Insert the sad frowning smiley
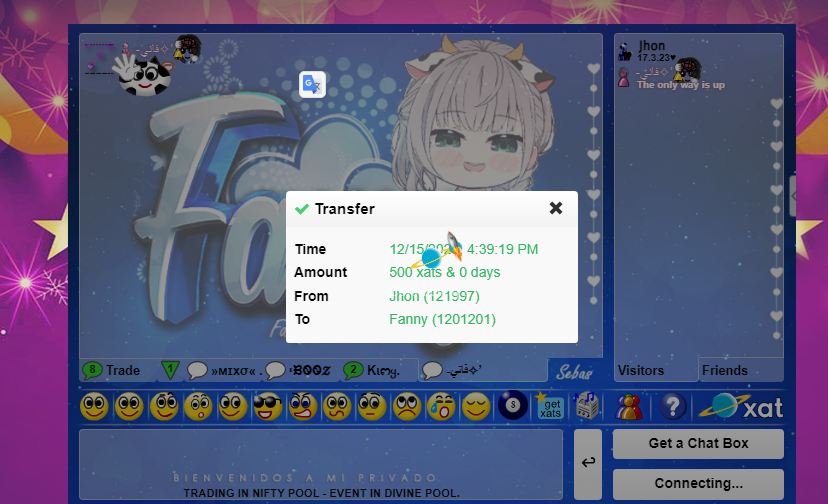828x504 pixels. (407, 407)
